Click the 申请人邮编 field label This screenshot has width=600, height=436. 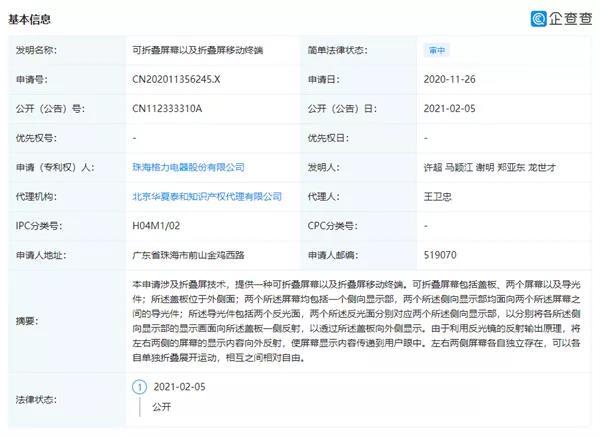point(333,255)
